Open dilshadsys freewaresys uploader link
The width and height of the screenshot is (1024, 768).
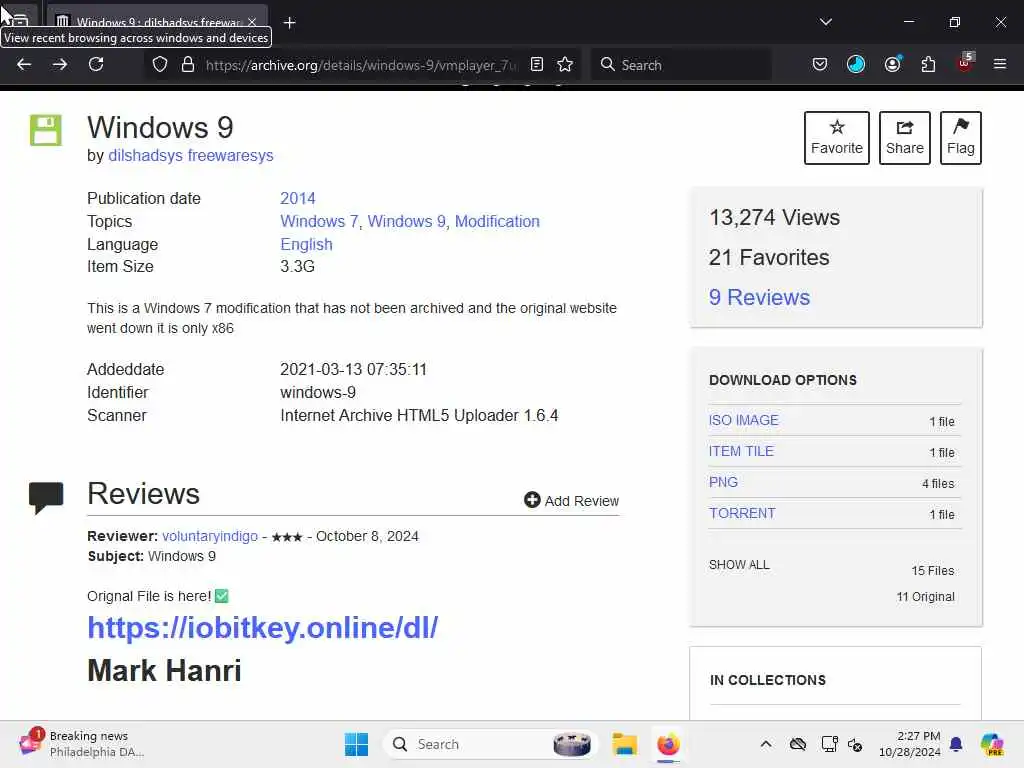191,155
